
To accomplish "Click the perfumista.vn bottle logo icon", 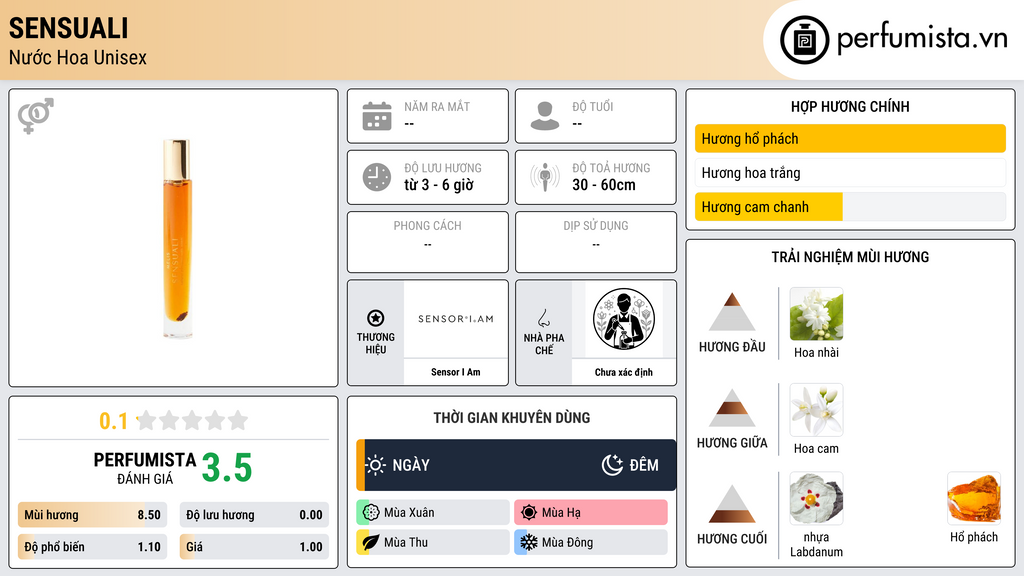I will click(804, 40).
